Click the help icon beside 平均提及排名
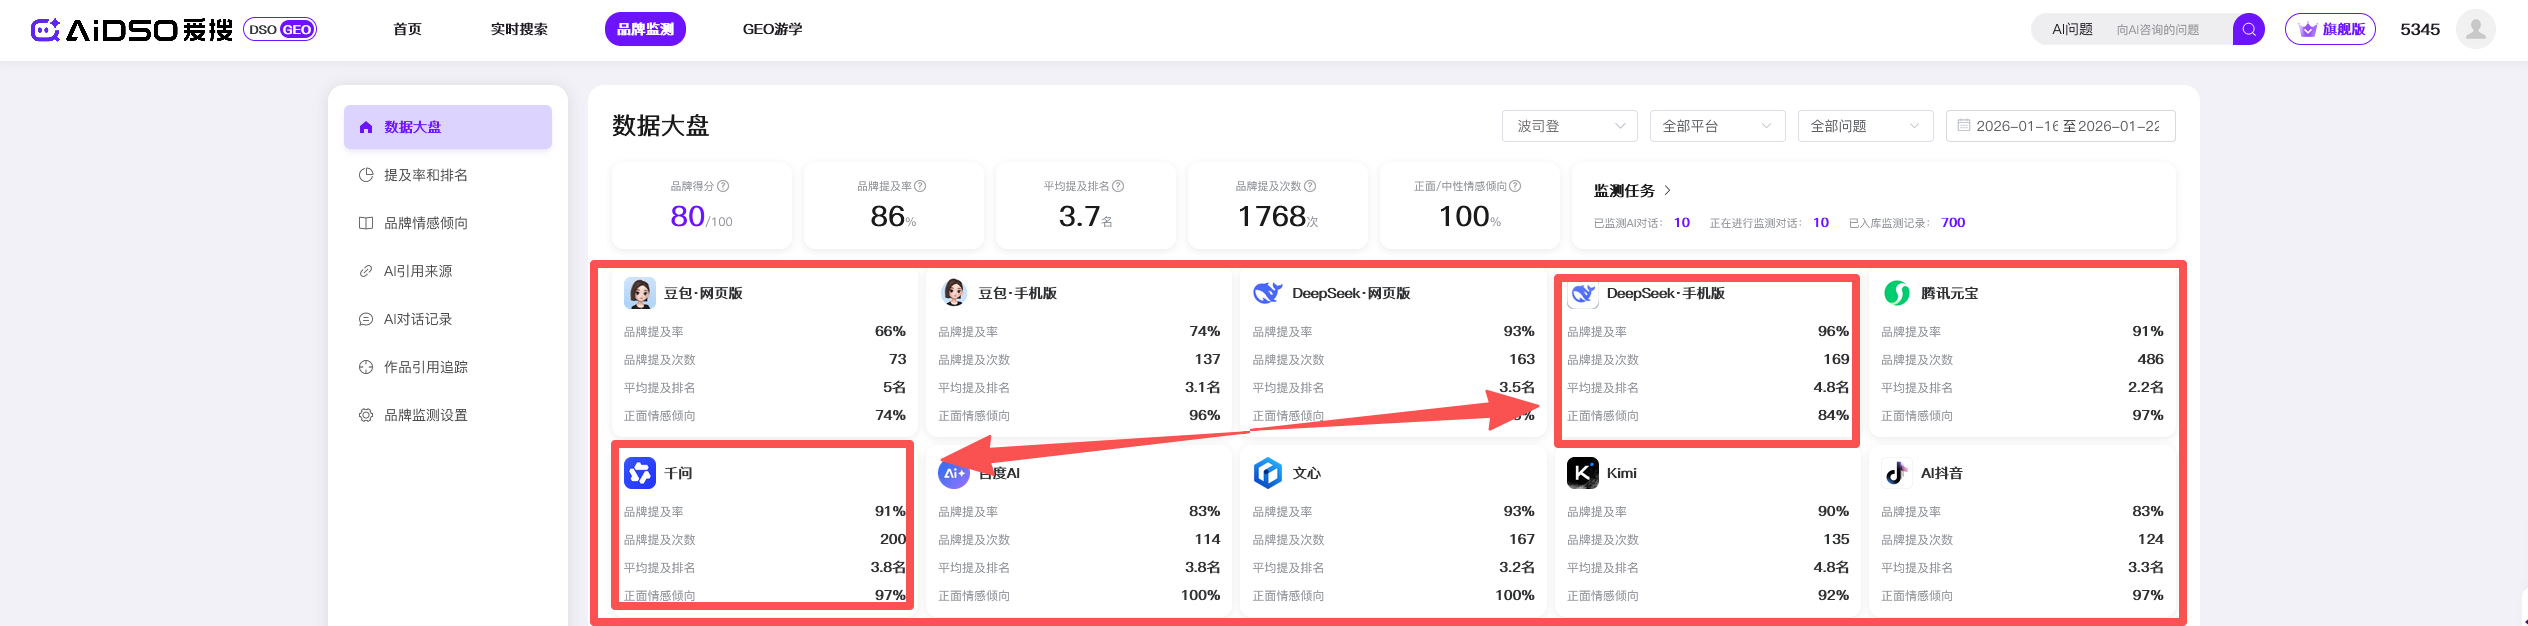 [x=1118, y=186]
